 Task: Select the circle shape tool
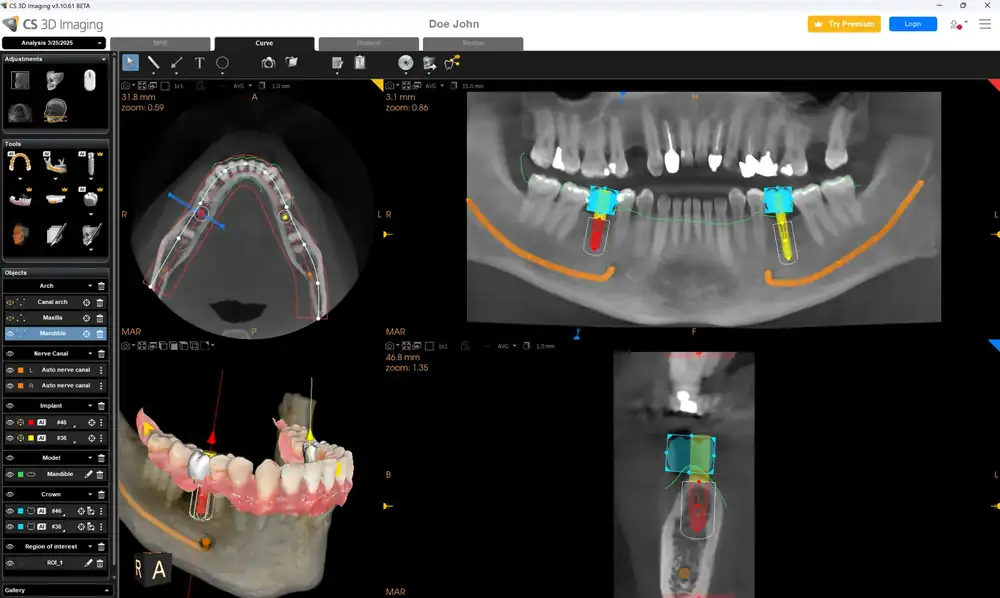(222, 62)
